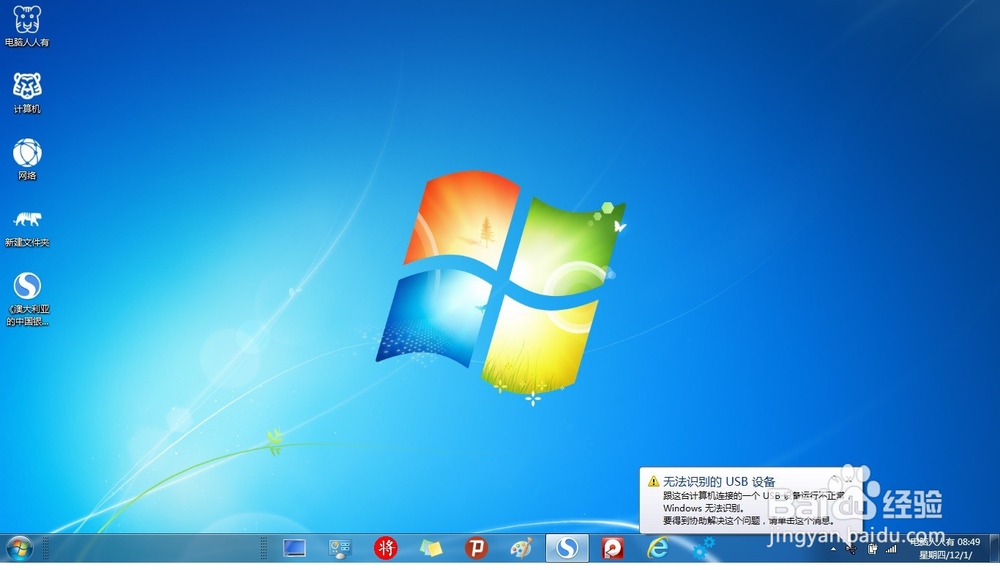The image size is (1000, 570).
Task: Open the Windows Start menu orb
Action: click(x=19, y=548)
